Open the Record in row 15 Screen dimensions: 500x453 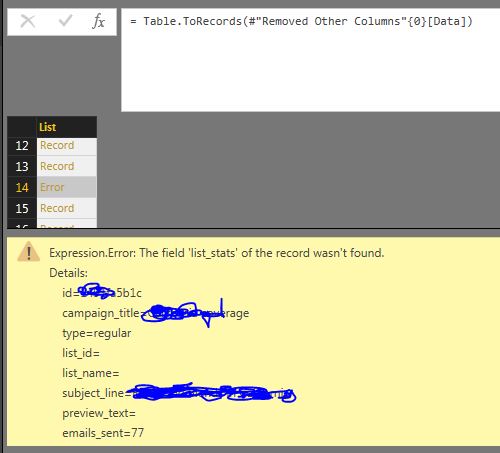tap(67, 208)
